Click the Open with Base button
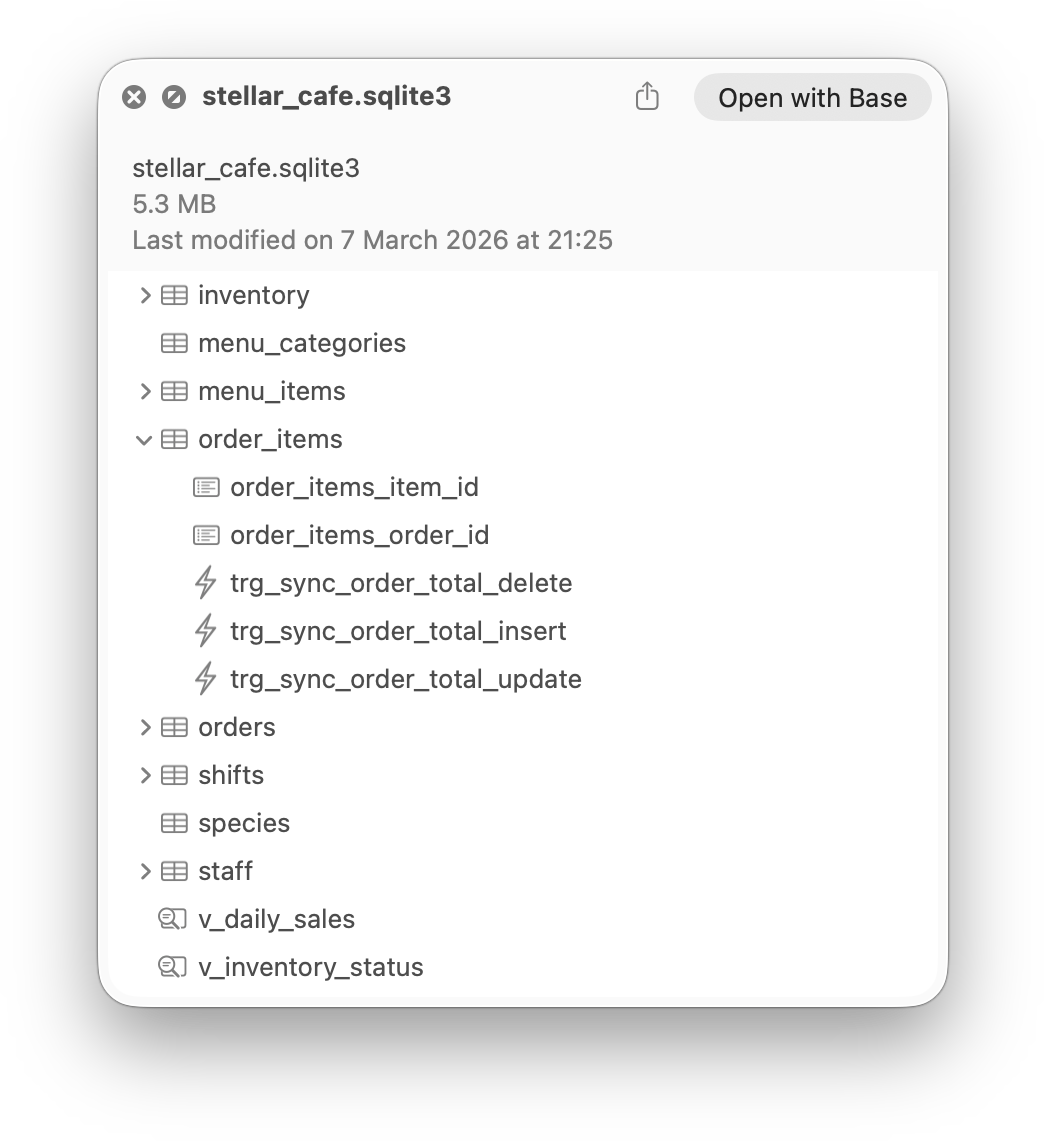1044x1141 pixels. pos(812,97)
